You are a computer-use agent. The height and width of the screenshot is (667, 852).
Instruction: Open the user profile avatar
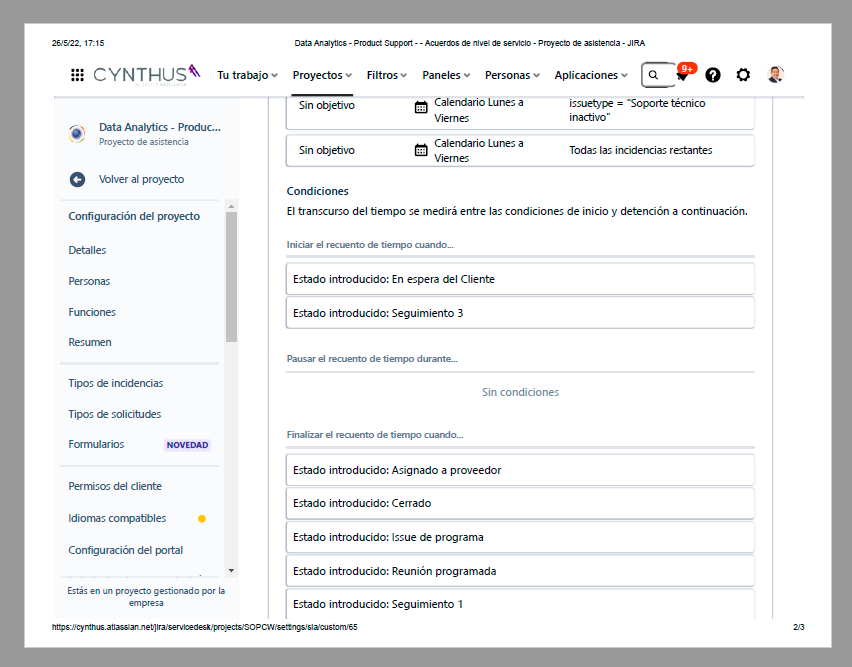775,74
